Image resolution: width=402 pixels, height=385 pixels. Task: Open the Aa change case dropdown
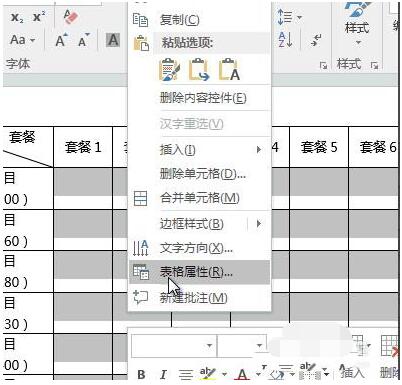(22, 40)
